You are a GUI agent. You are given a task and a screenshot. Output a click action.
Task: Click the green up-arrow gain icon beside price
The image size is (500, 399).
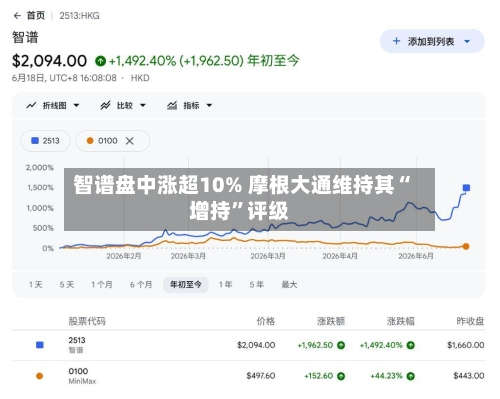100,61
